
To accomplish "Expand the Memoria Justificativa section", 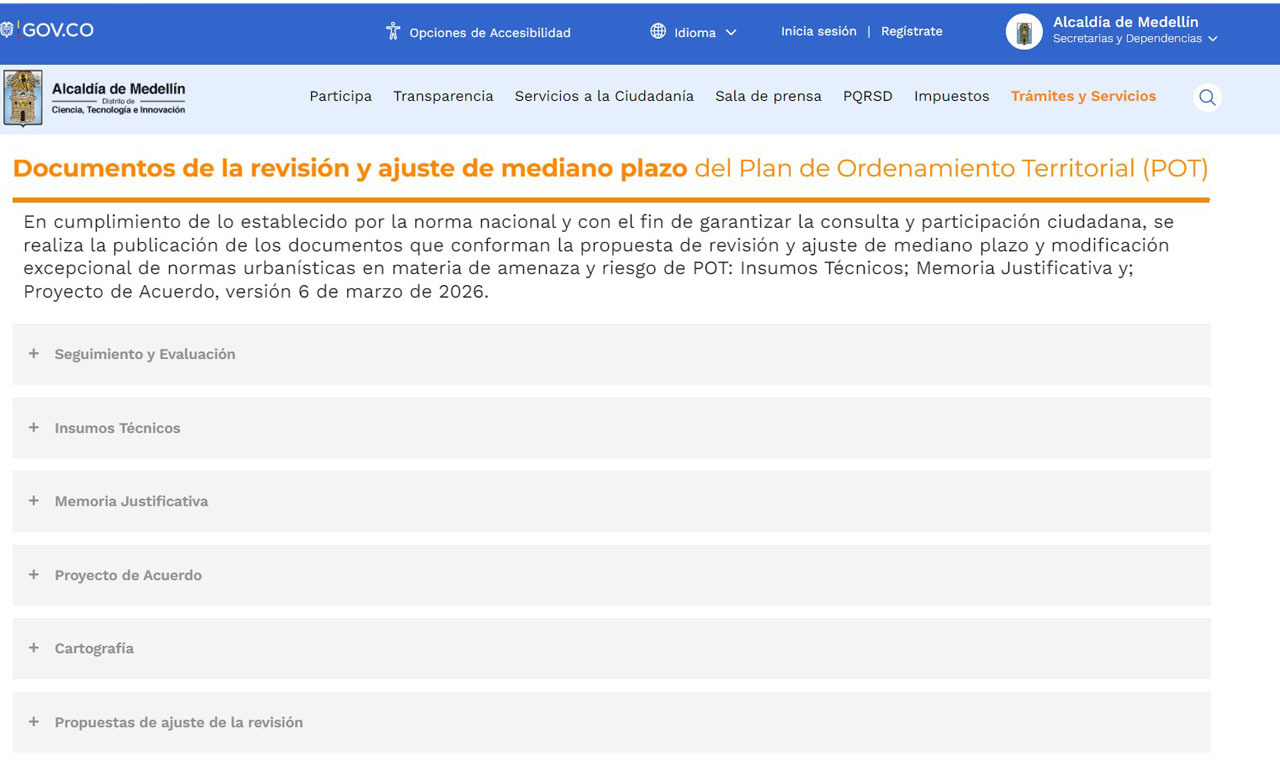I will click(x=611, y=501).
